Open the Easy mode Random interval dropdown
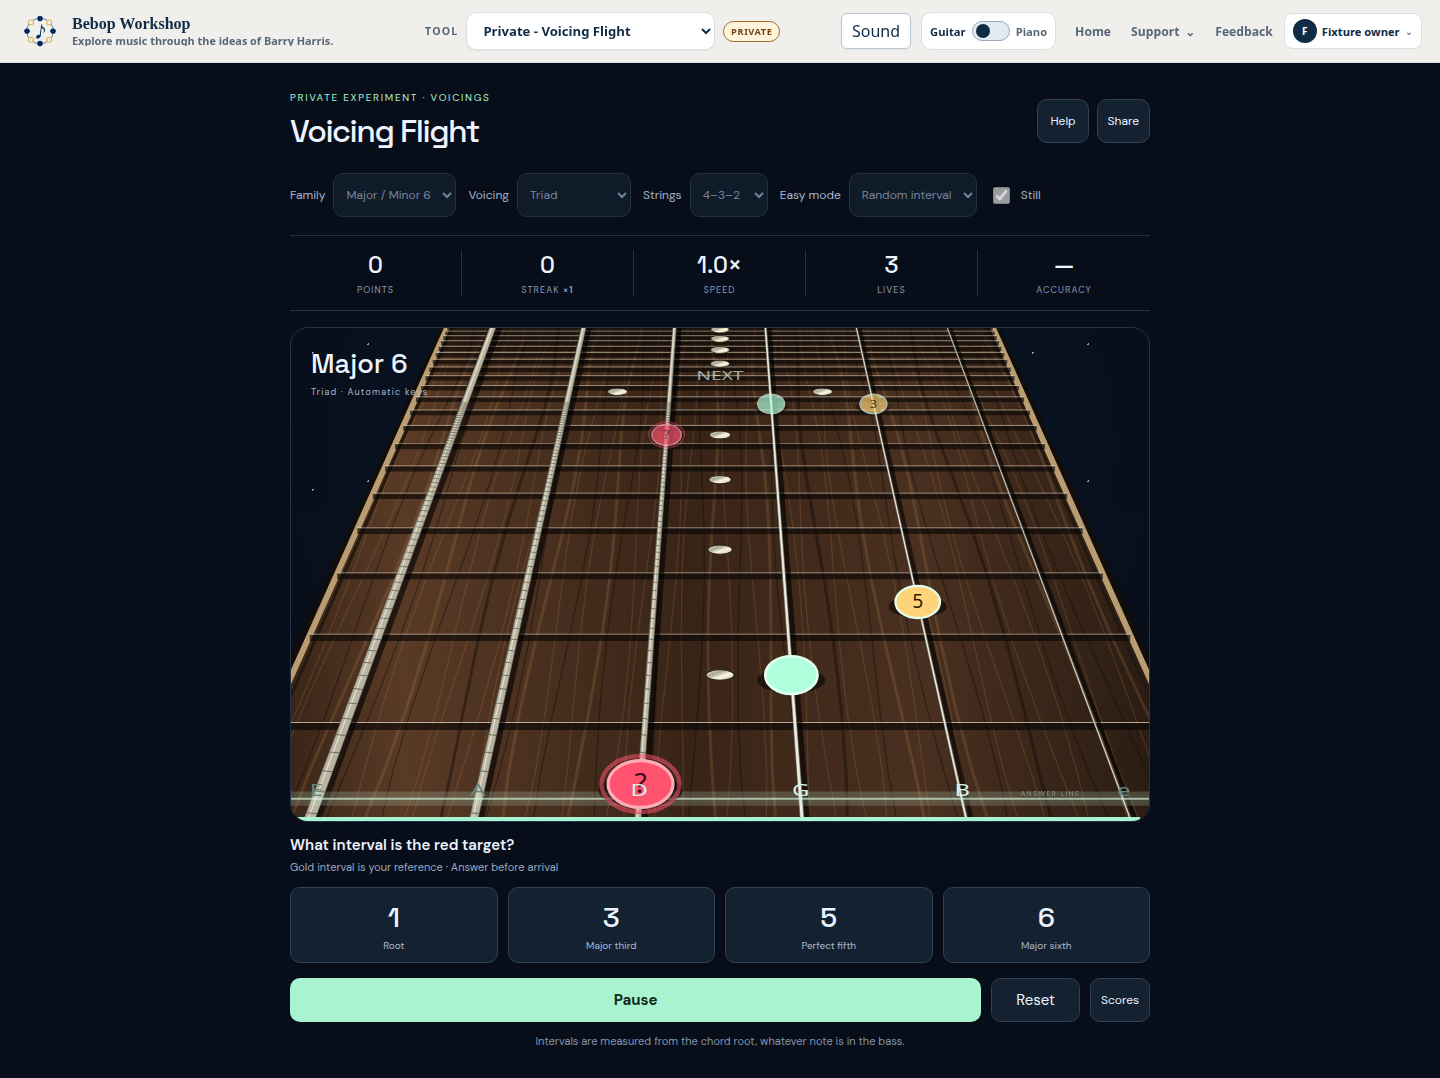 [913, 195]
